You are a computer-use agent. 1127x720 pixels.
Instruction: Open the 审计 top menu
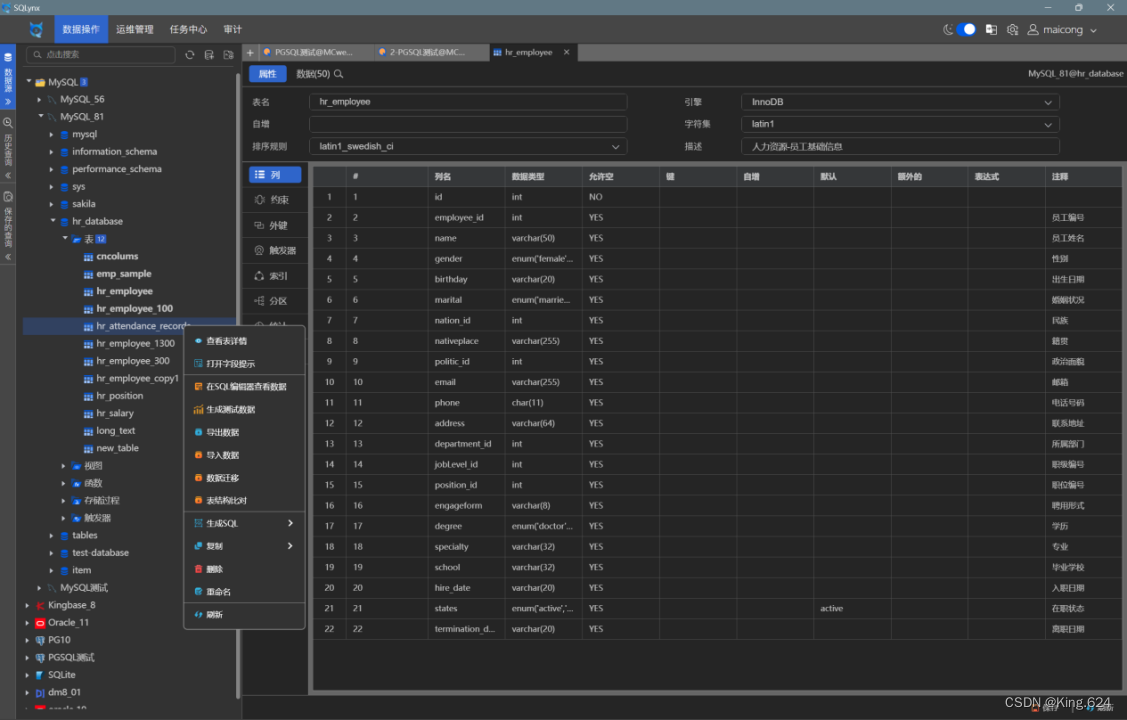233,29
